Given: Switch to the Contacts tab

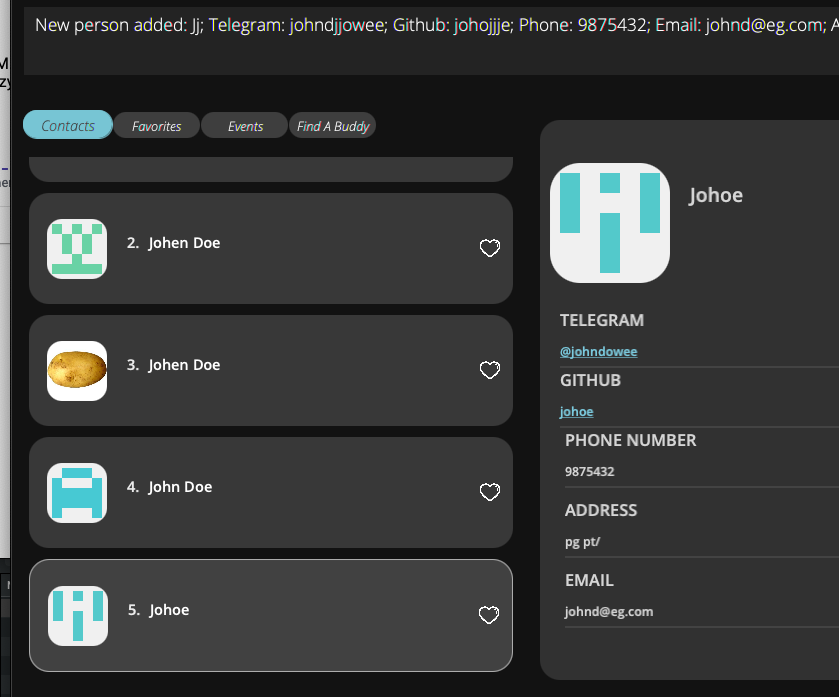Looking at the screenshot, I should point(68,125).
